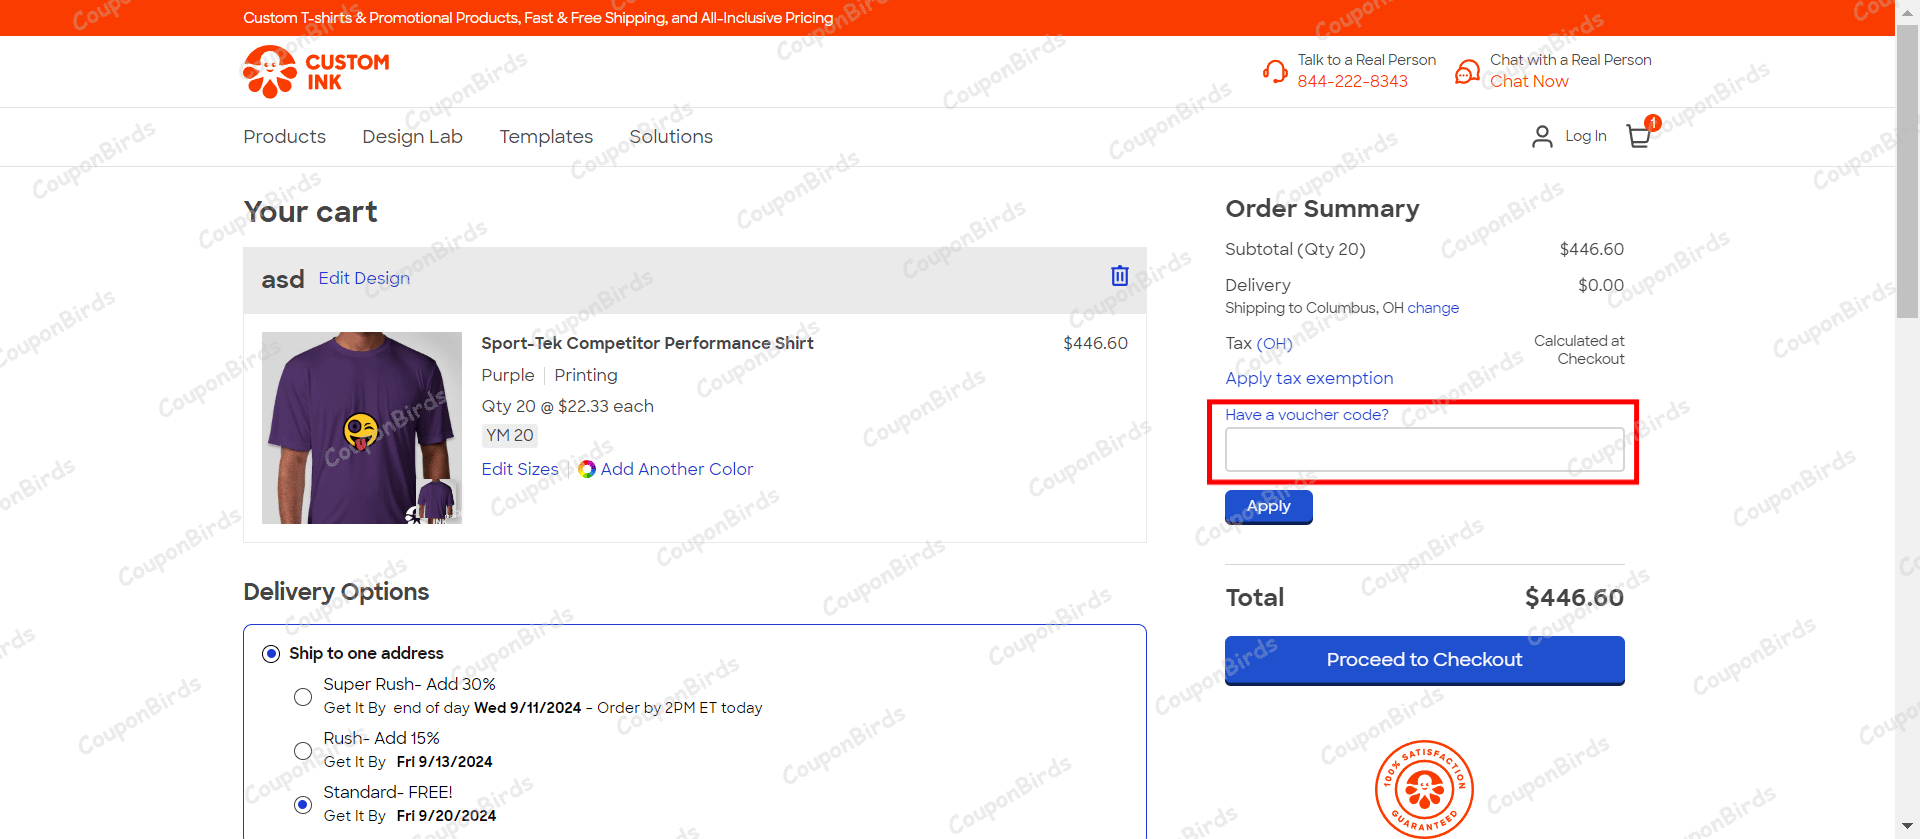Click Proceed to Checkout
1920x839 pixels.
(1425, 660)
